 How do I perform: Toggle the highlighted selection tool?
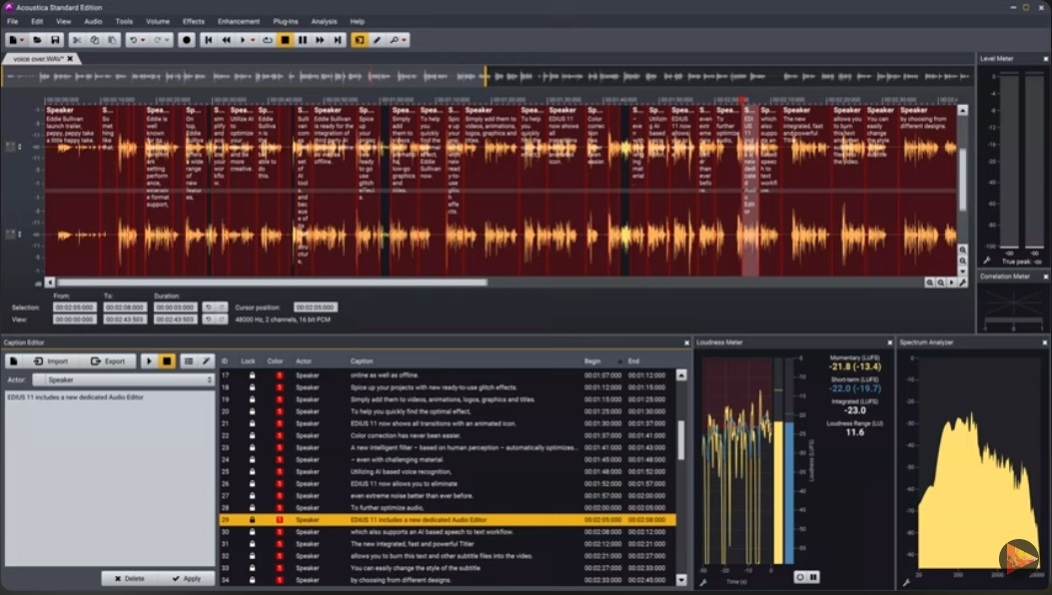click(360, 40)
